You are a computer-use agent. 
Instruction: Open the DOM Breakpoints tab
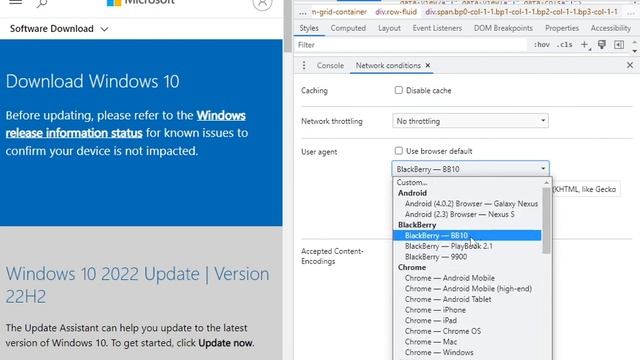click(503, 28)
